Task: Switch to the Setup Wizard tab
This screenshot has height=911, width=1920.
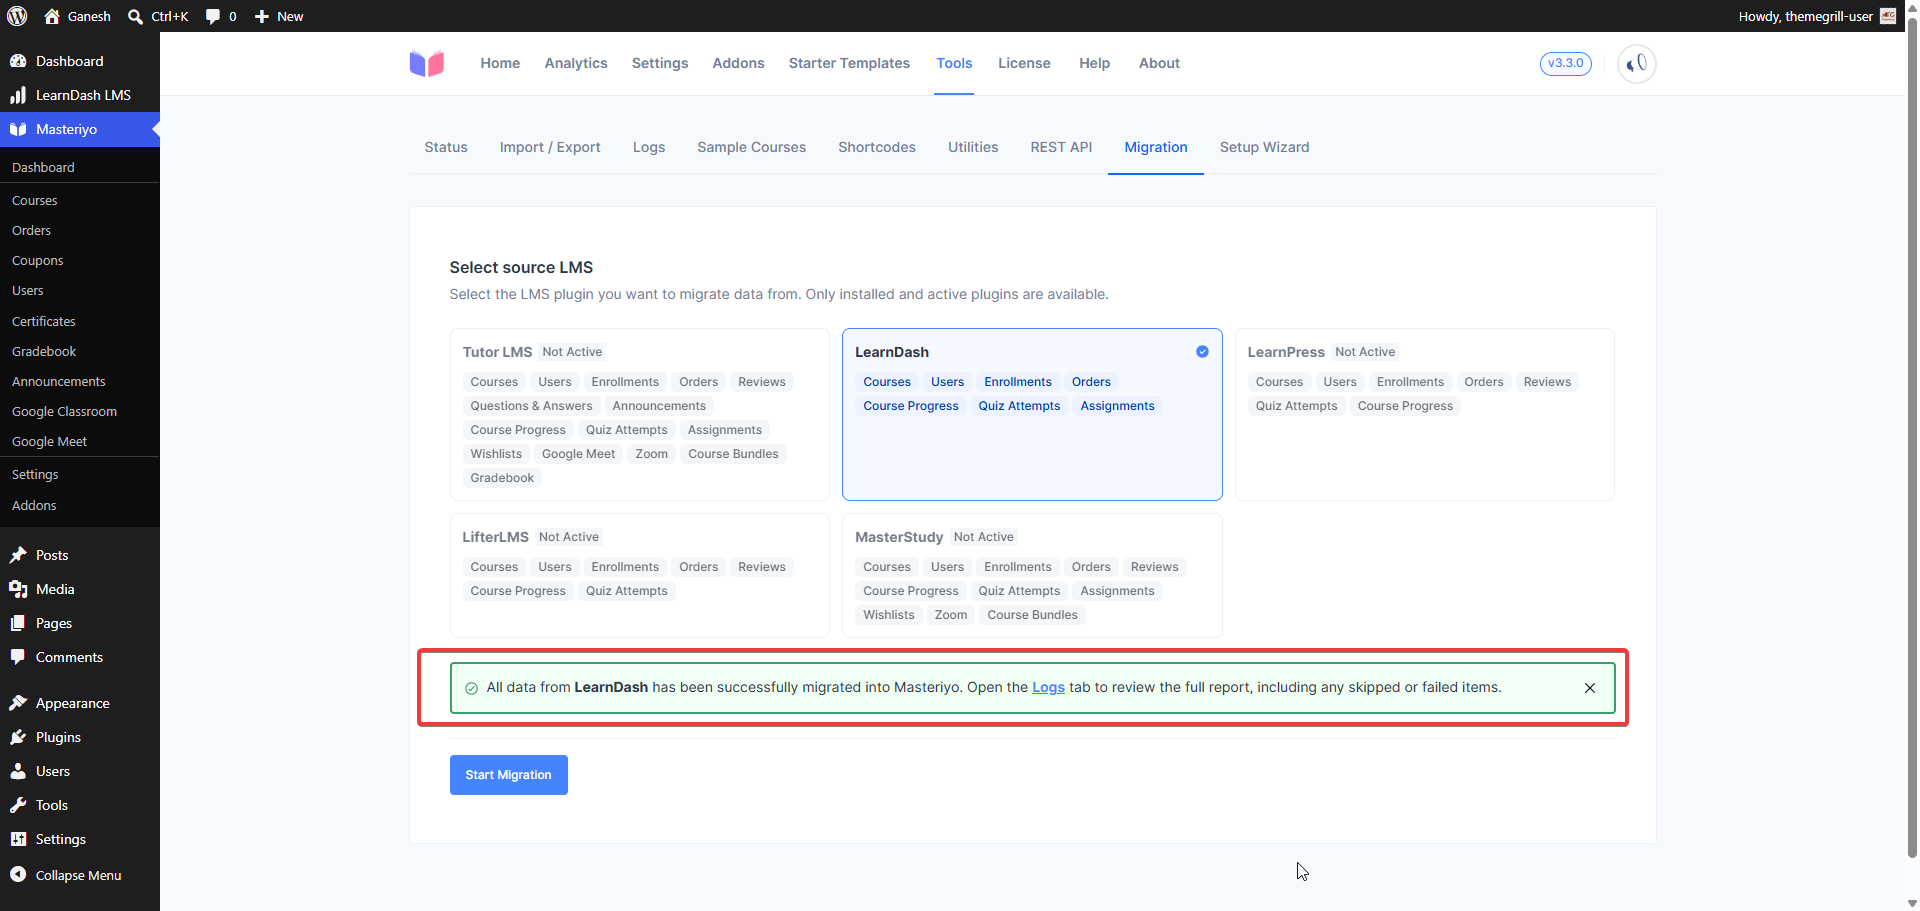Action: [x=1264, y=147]
